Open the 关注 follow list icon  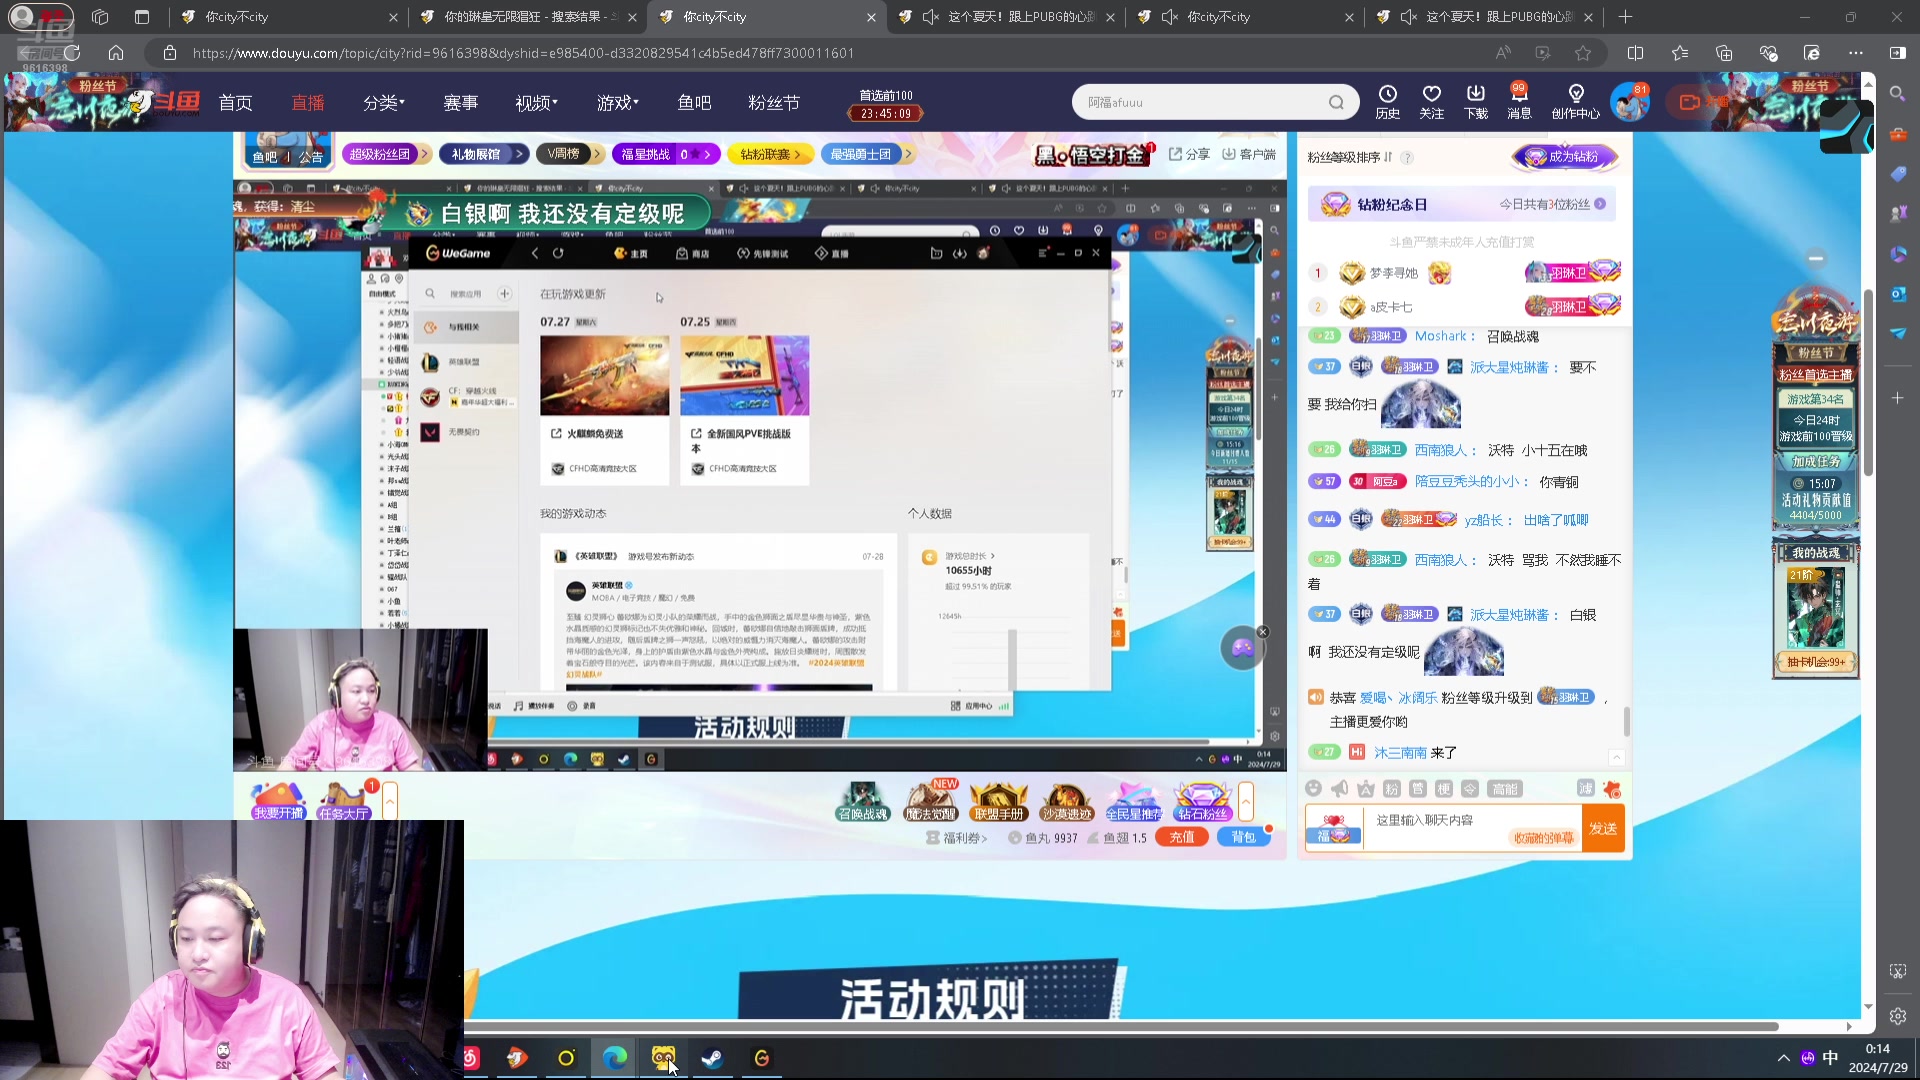(x=1431, y=101)
